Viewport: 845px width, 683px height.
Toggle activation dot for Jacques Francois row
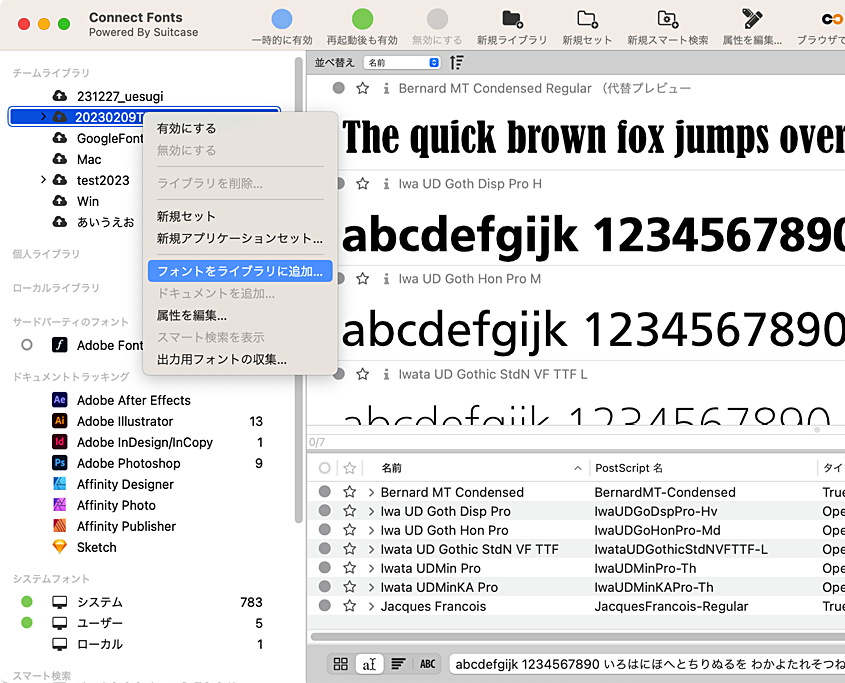pyautogui.click(x=324, y=605)
